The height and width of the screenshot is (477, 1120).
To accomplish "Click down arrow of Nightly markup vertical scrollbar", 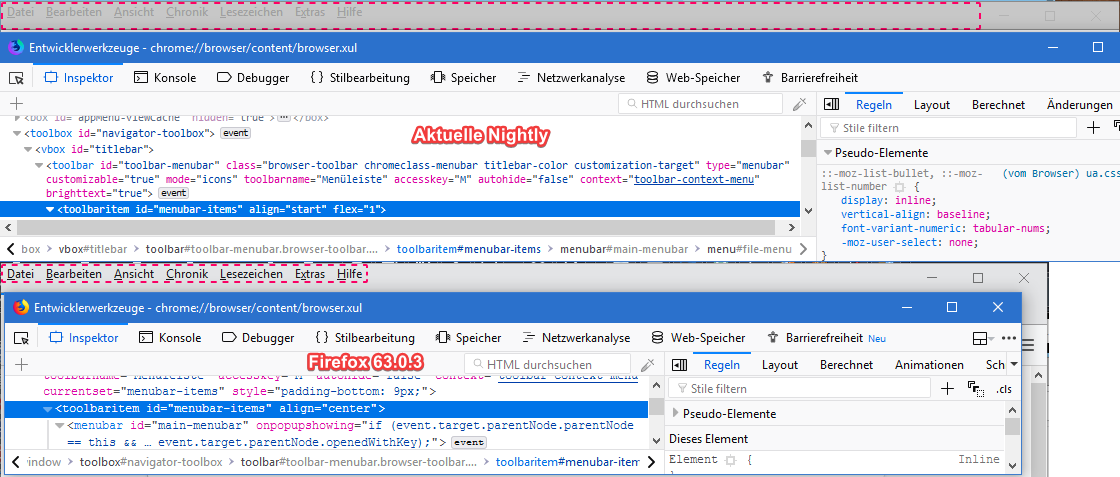I will (x=808, y=211).
